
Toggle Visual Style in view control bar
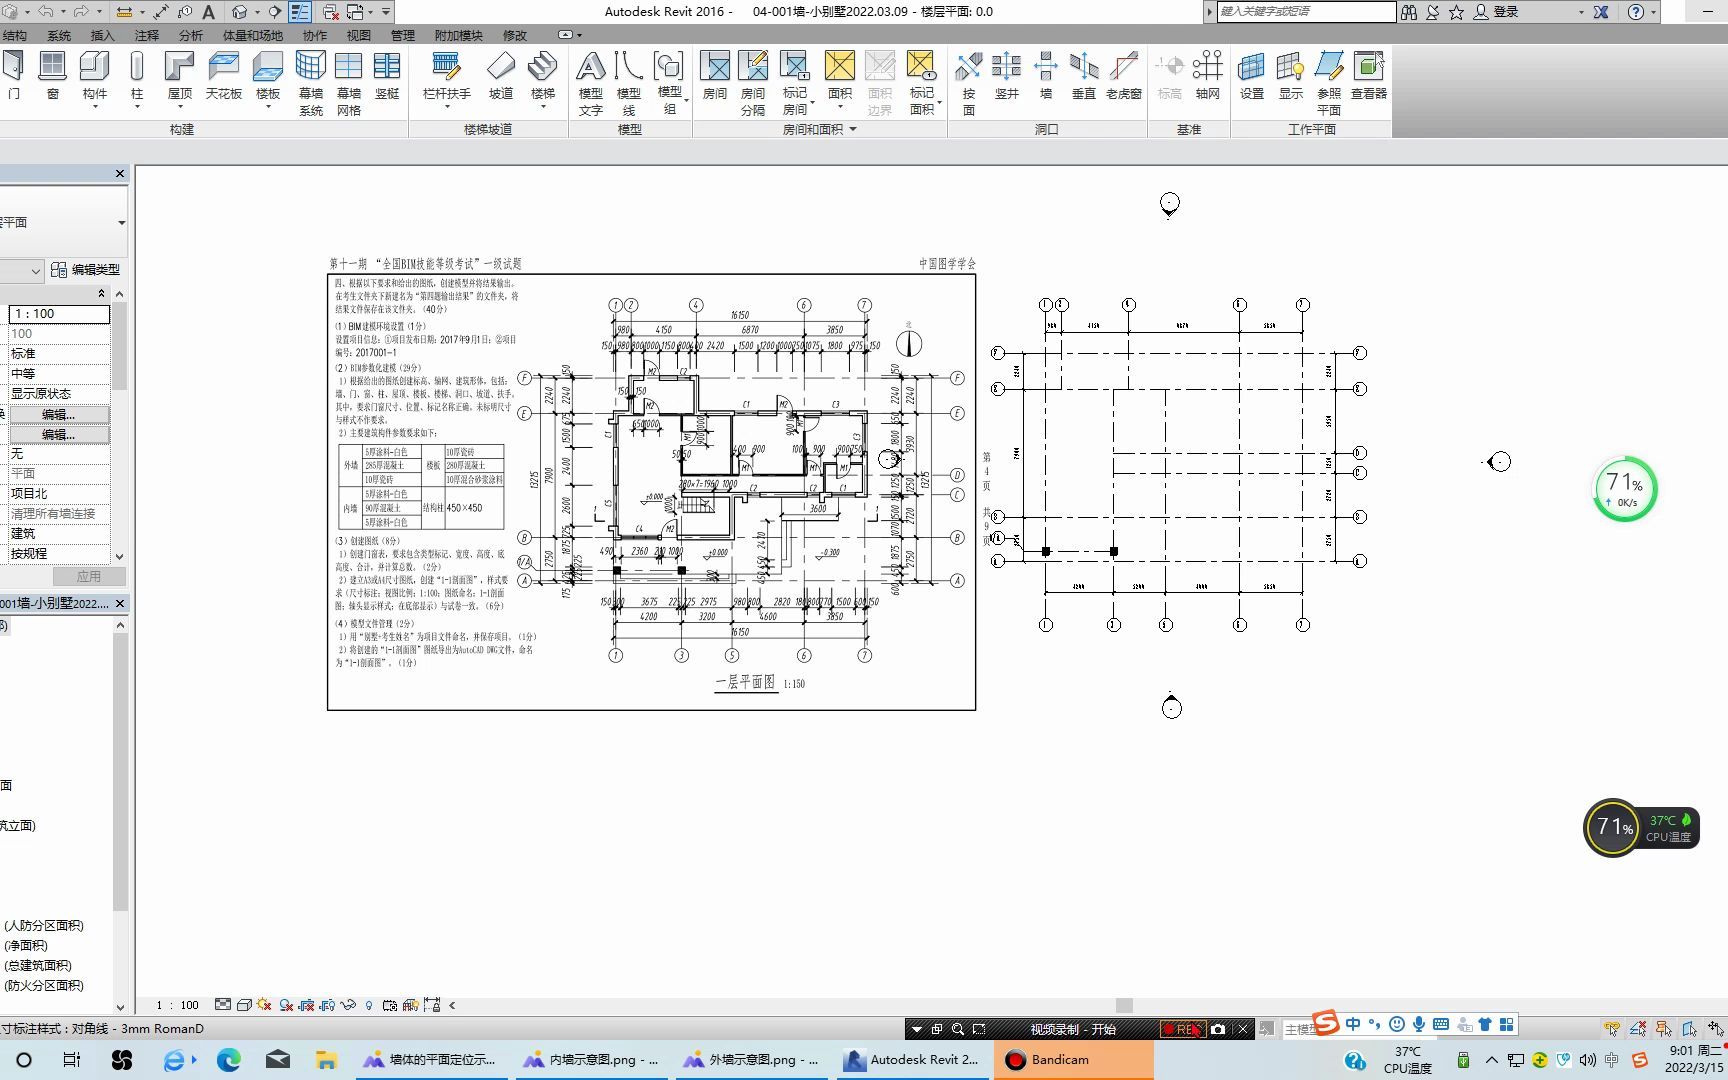coord(243,1005)
